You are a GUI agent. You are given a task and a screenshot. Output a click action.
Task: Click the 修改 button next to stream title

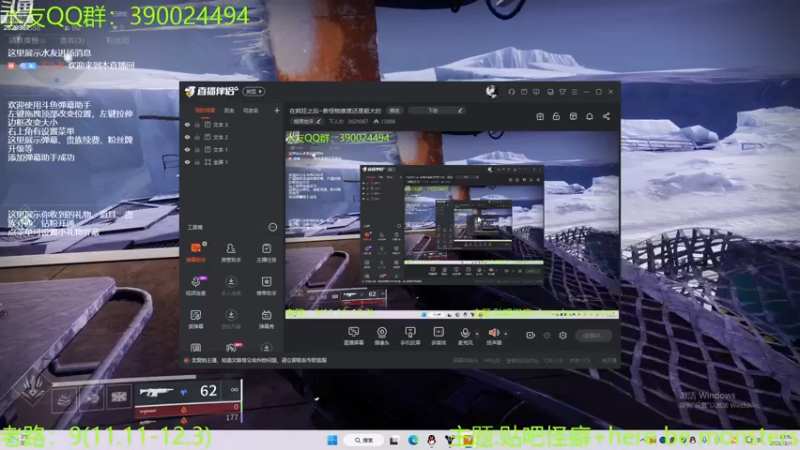(x=395, y=110)
